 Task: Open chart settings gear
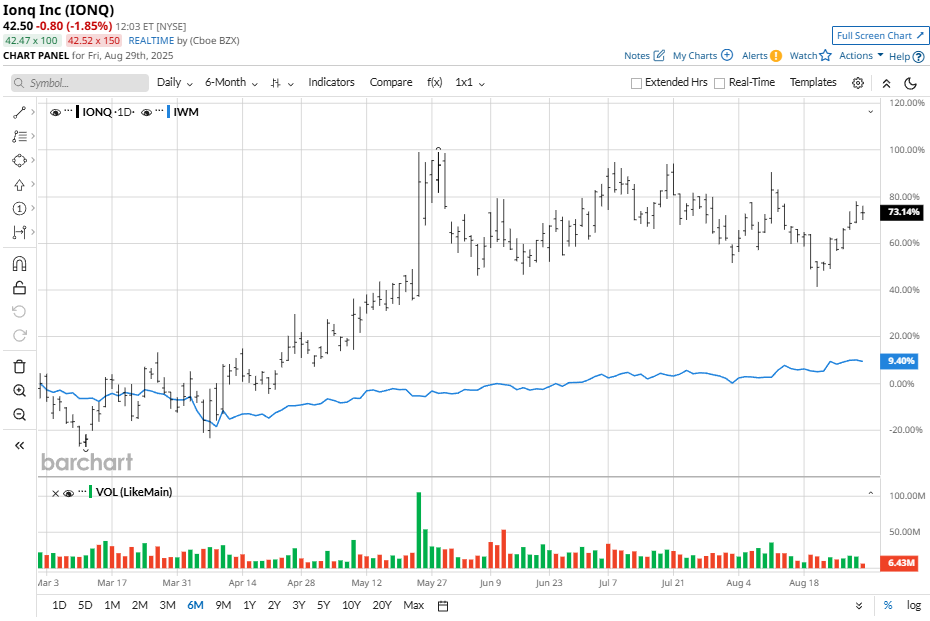click(x=858, y=83)
